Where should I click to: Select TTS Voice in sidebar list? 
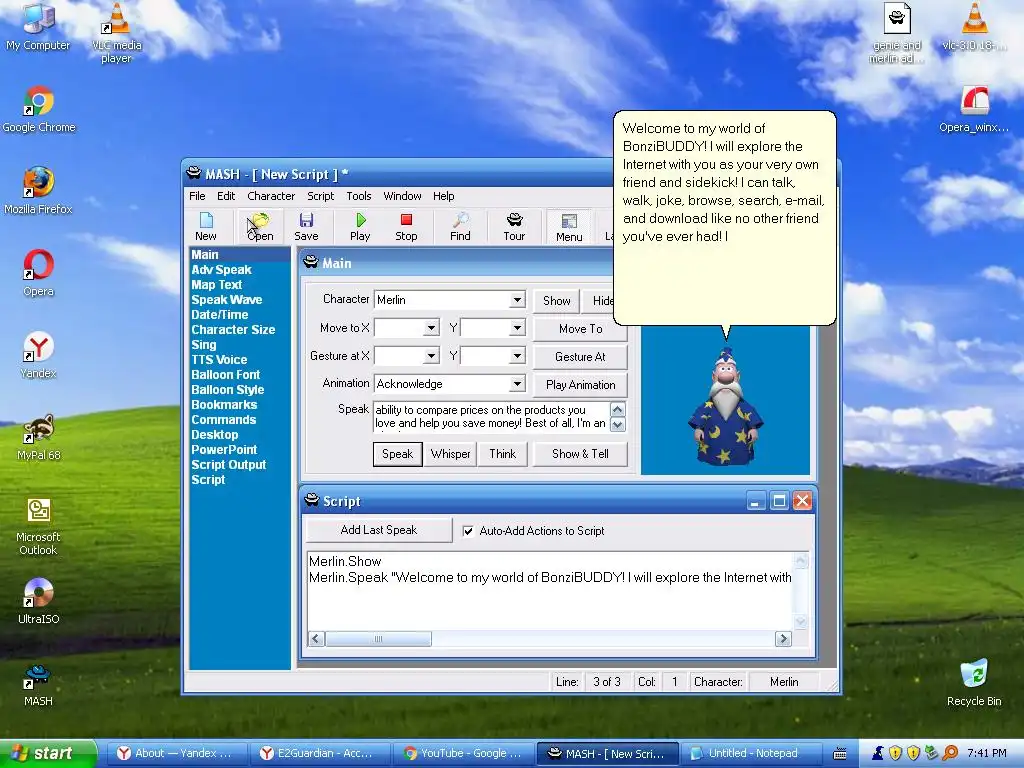coord(219,360)
